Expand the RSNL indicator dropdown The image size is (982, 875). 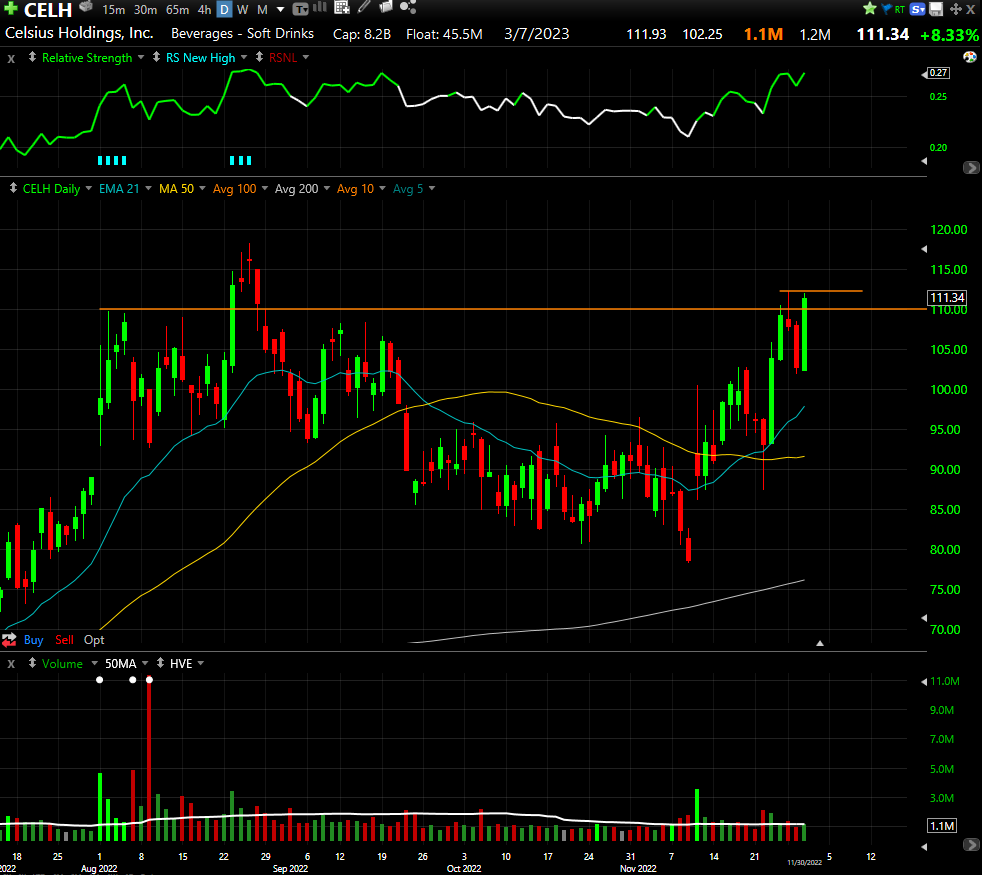pos(306,57)
